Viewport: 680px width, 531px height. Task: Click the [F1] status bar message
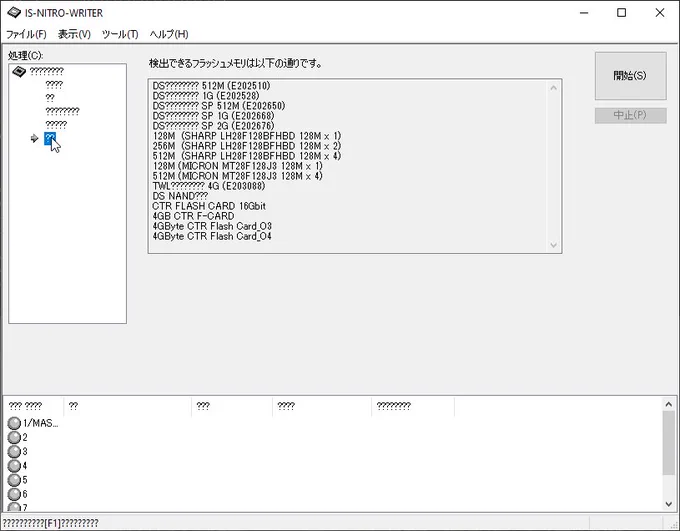coord(51,523)
